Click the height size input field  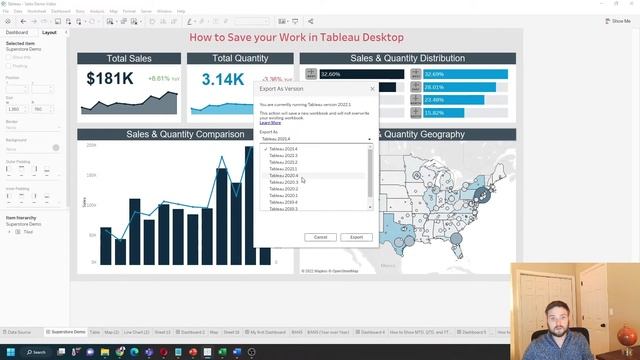[x=42, y=109]
